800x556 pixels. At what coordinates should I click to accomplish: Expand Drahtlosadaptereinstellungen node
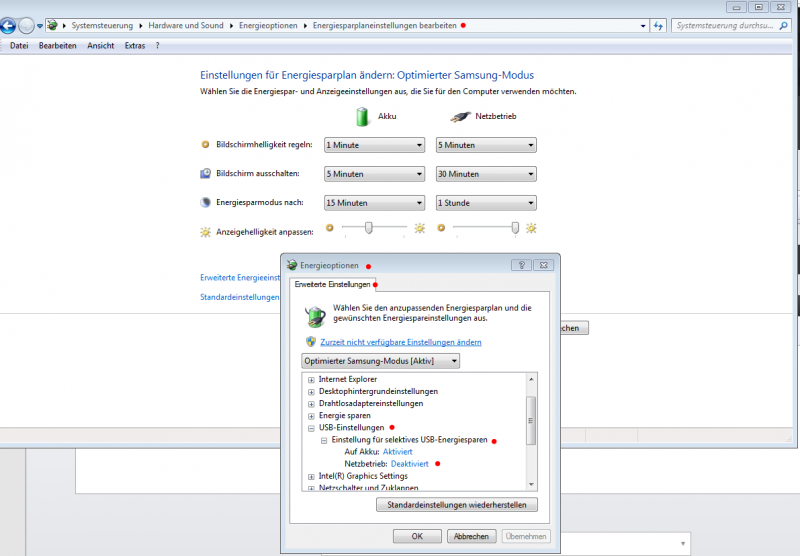(311, 404)
